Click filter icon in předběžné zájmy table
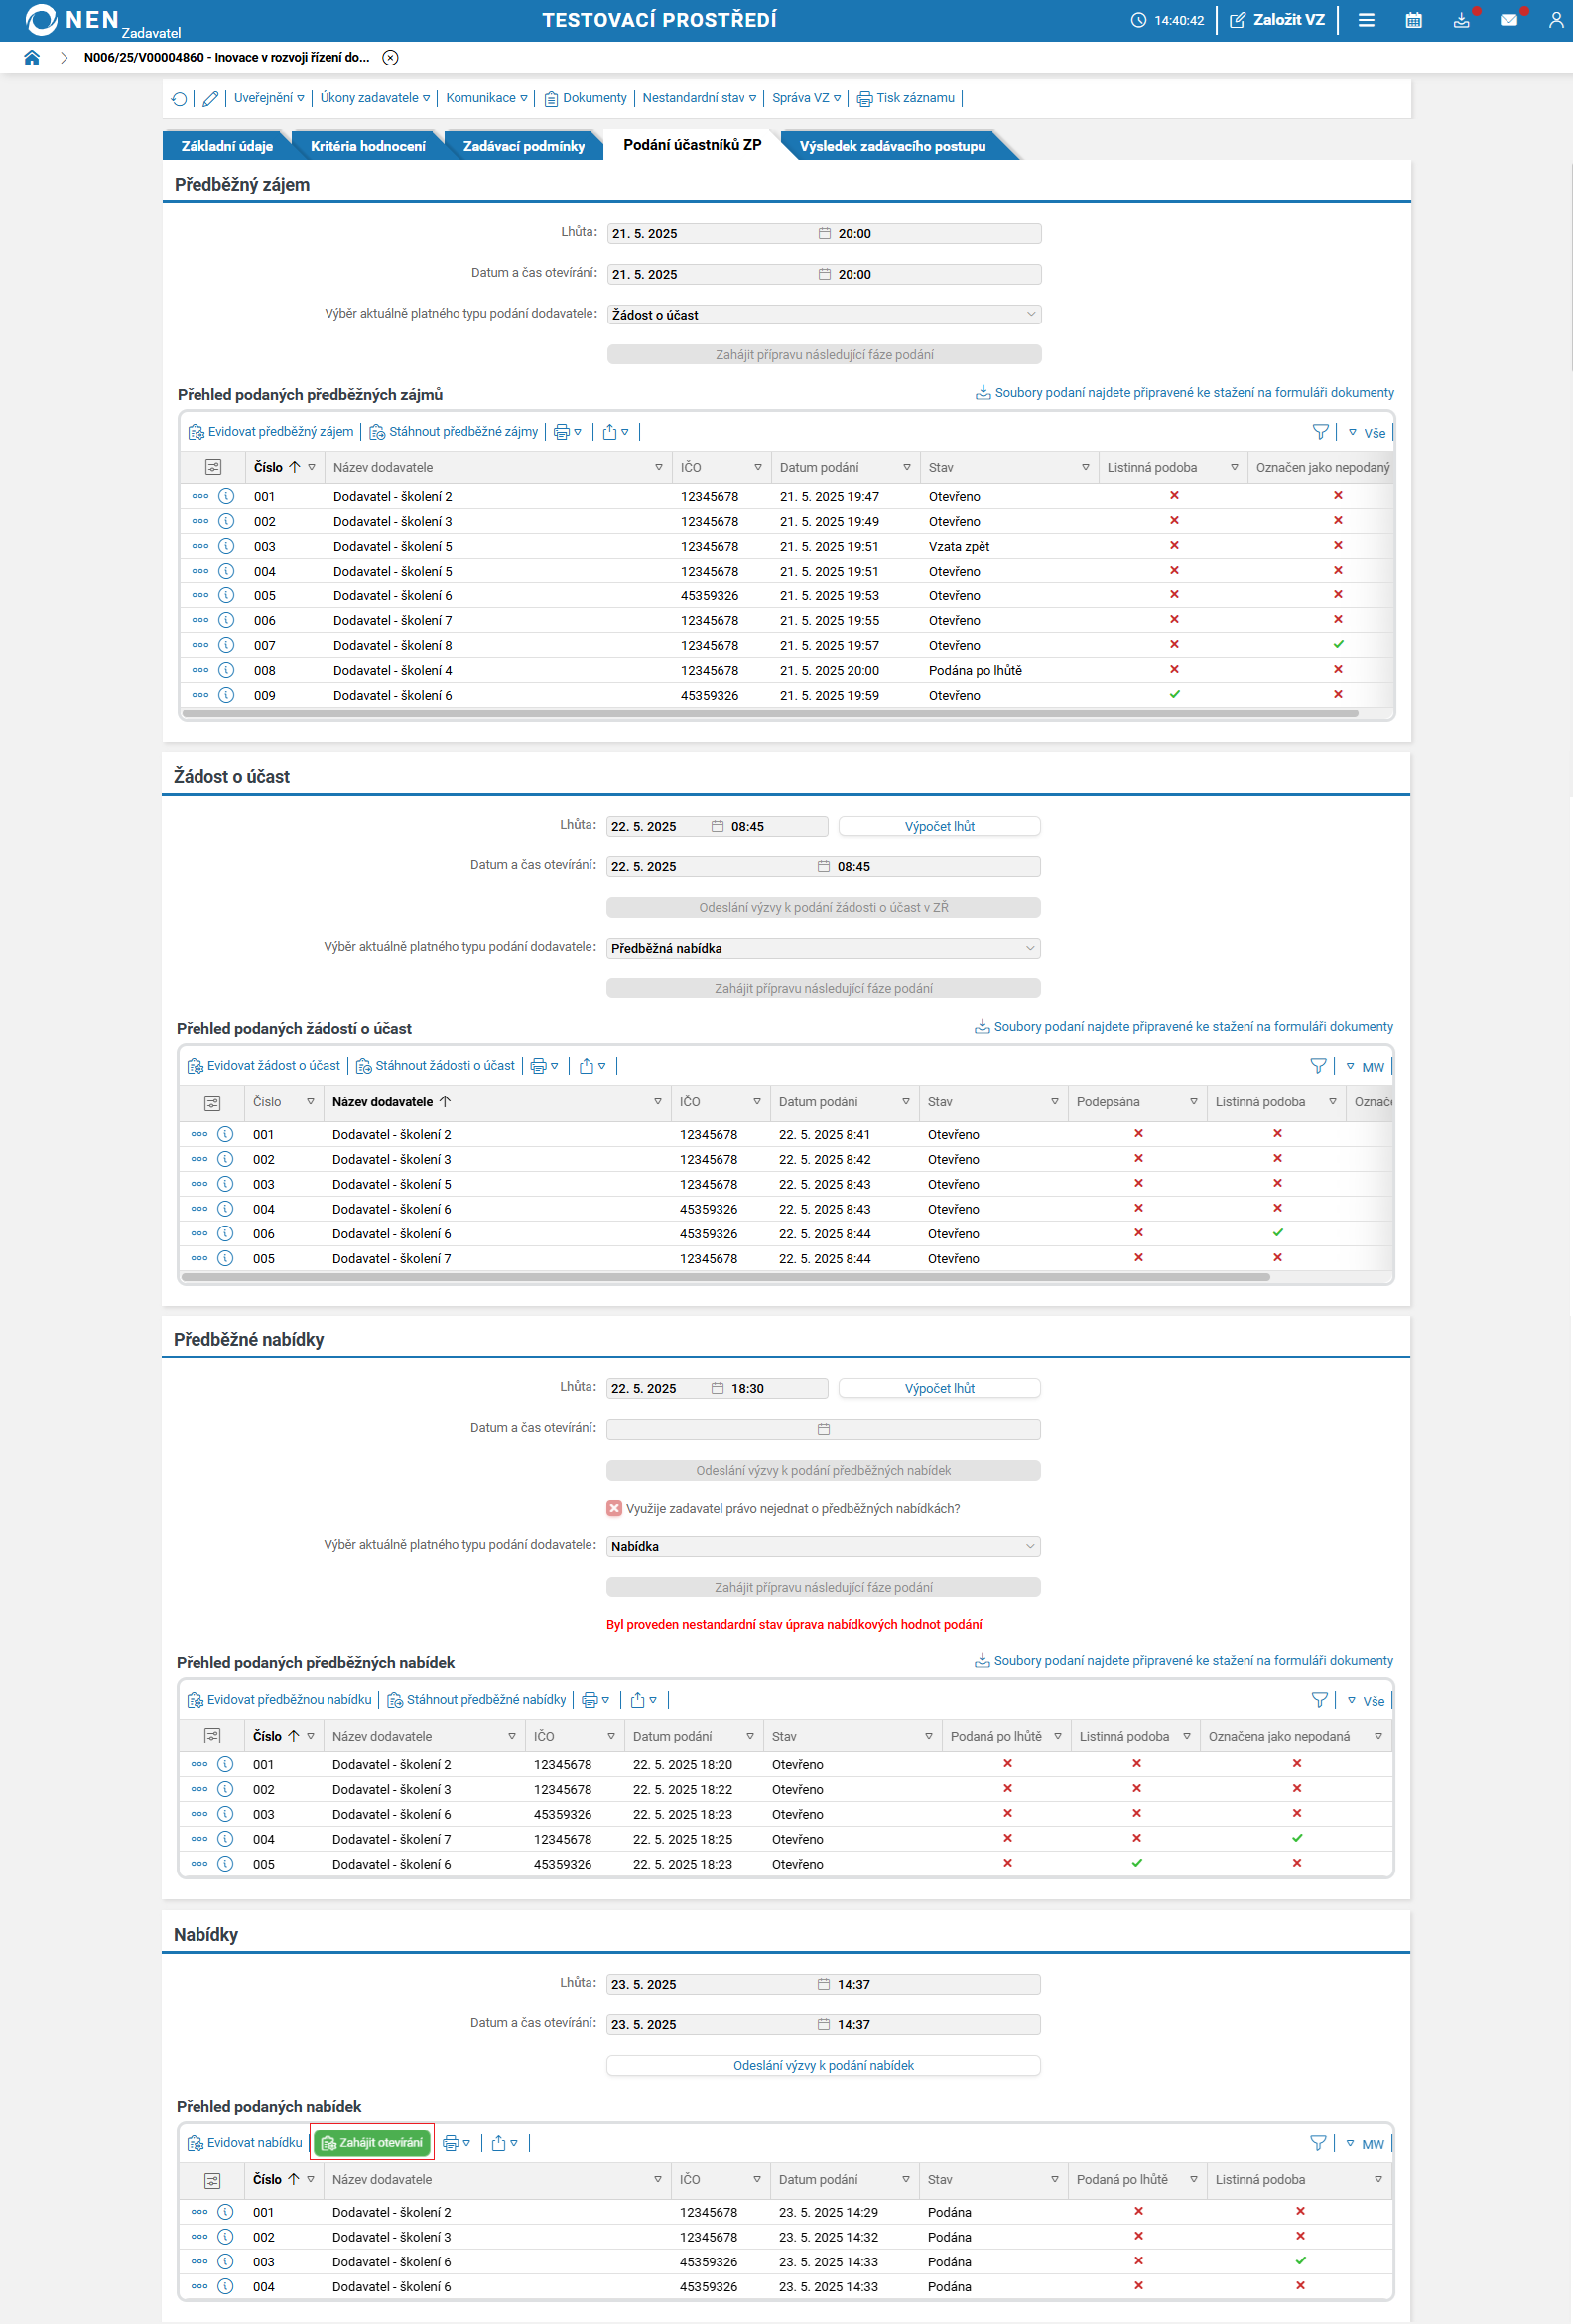This screenshot has height=2324, width=1573. [x=1320, y=432]
